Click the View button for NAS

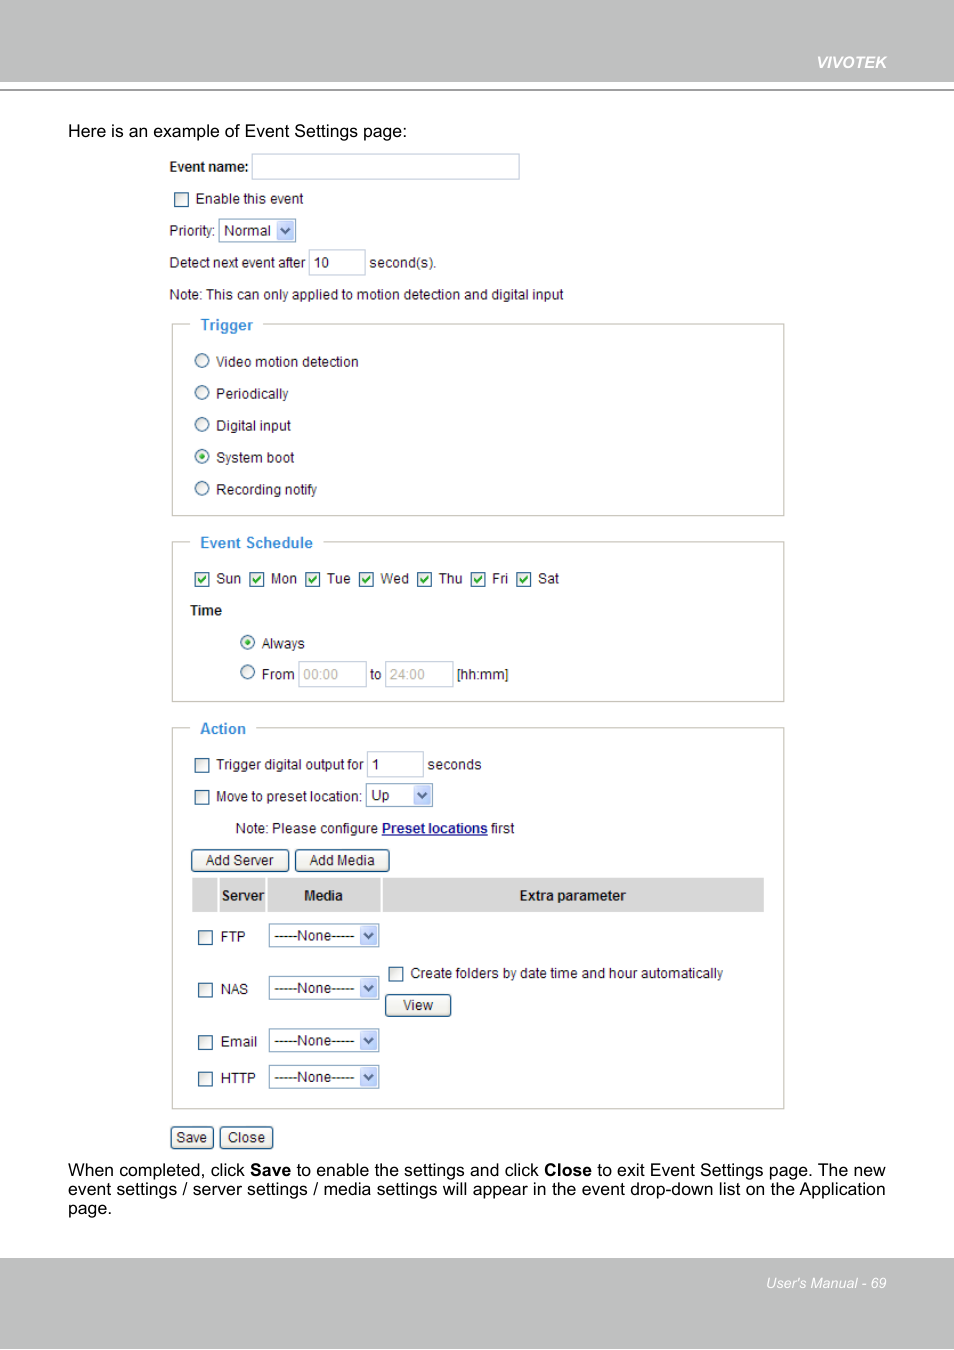pyautogui.click(x=418, y=1006)
